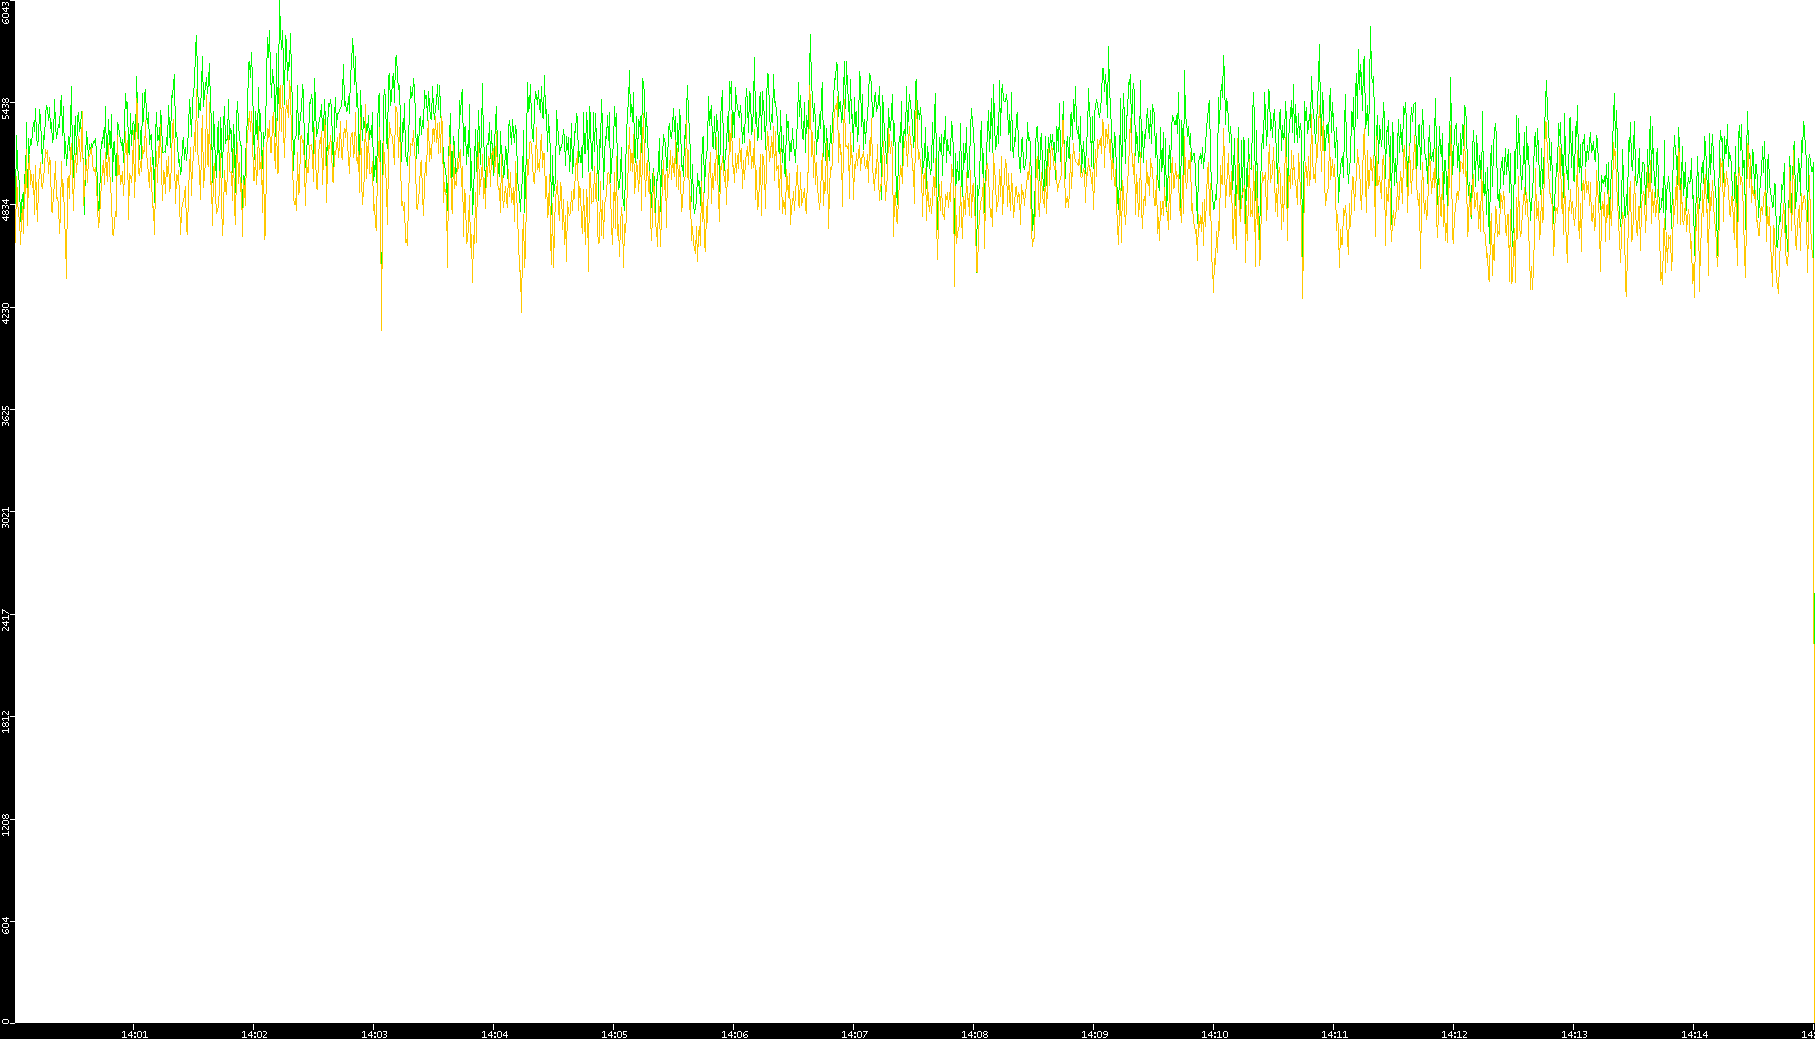Select the 14:06 time axis label
This screenshot has width=1815, height=1039.
(x=734, y=1034)
